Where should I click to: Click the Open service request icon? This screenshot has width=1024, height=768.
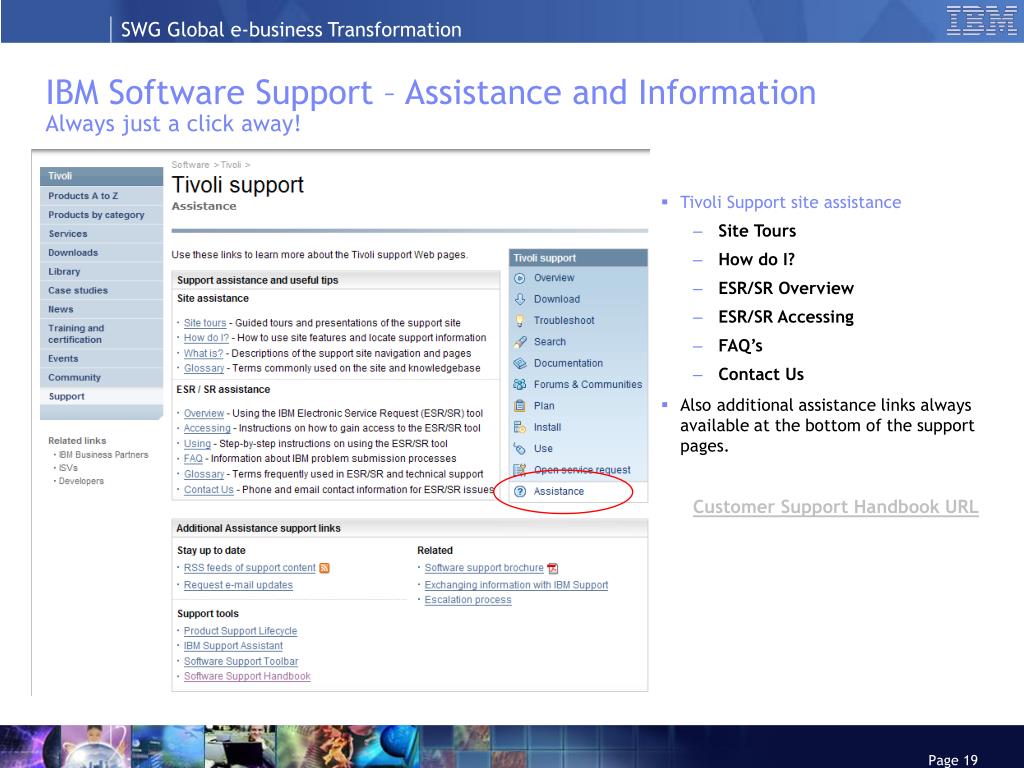point(520,470)
